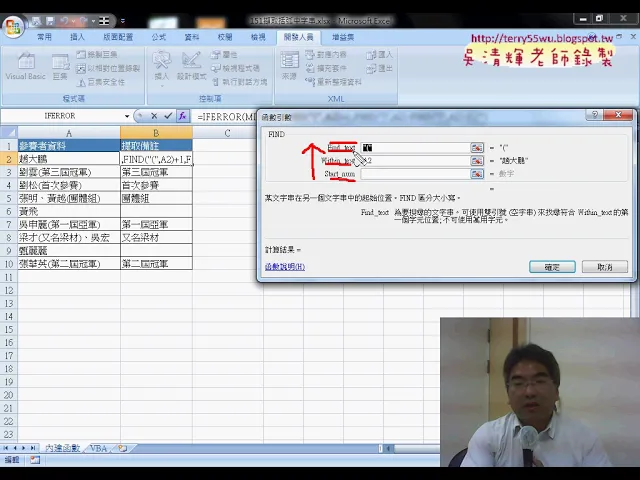Click the Redo arrow in Quick Access Toolbar
The height and width of the screenshot is (480, 640).
[x=84, y=20]
